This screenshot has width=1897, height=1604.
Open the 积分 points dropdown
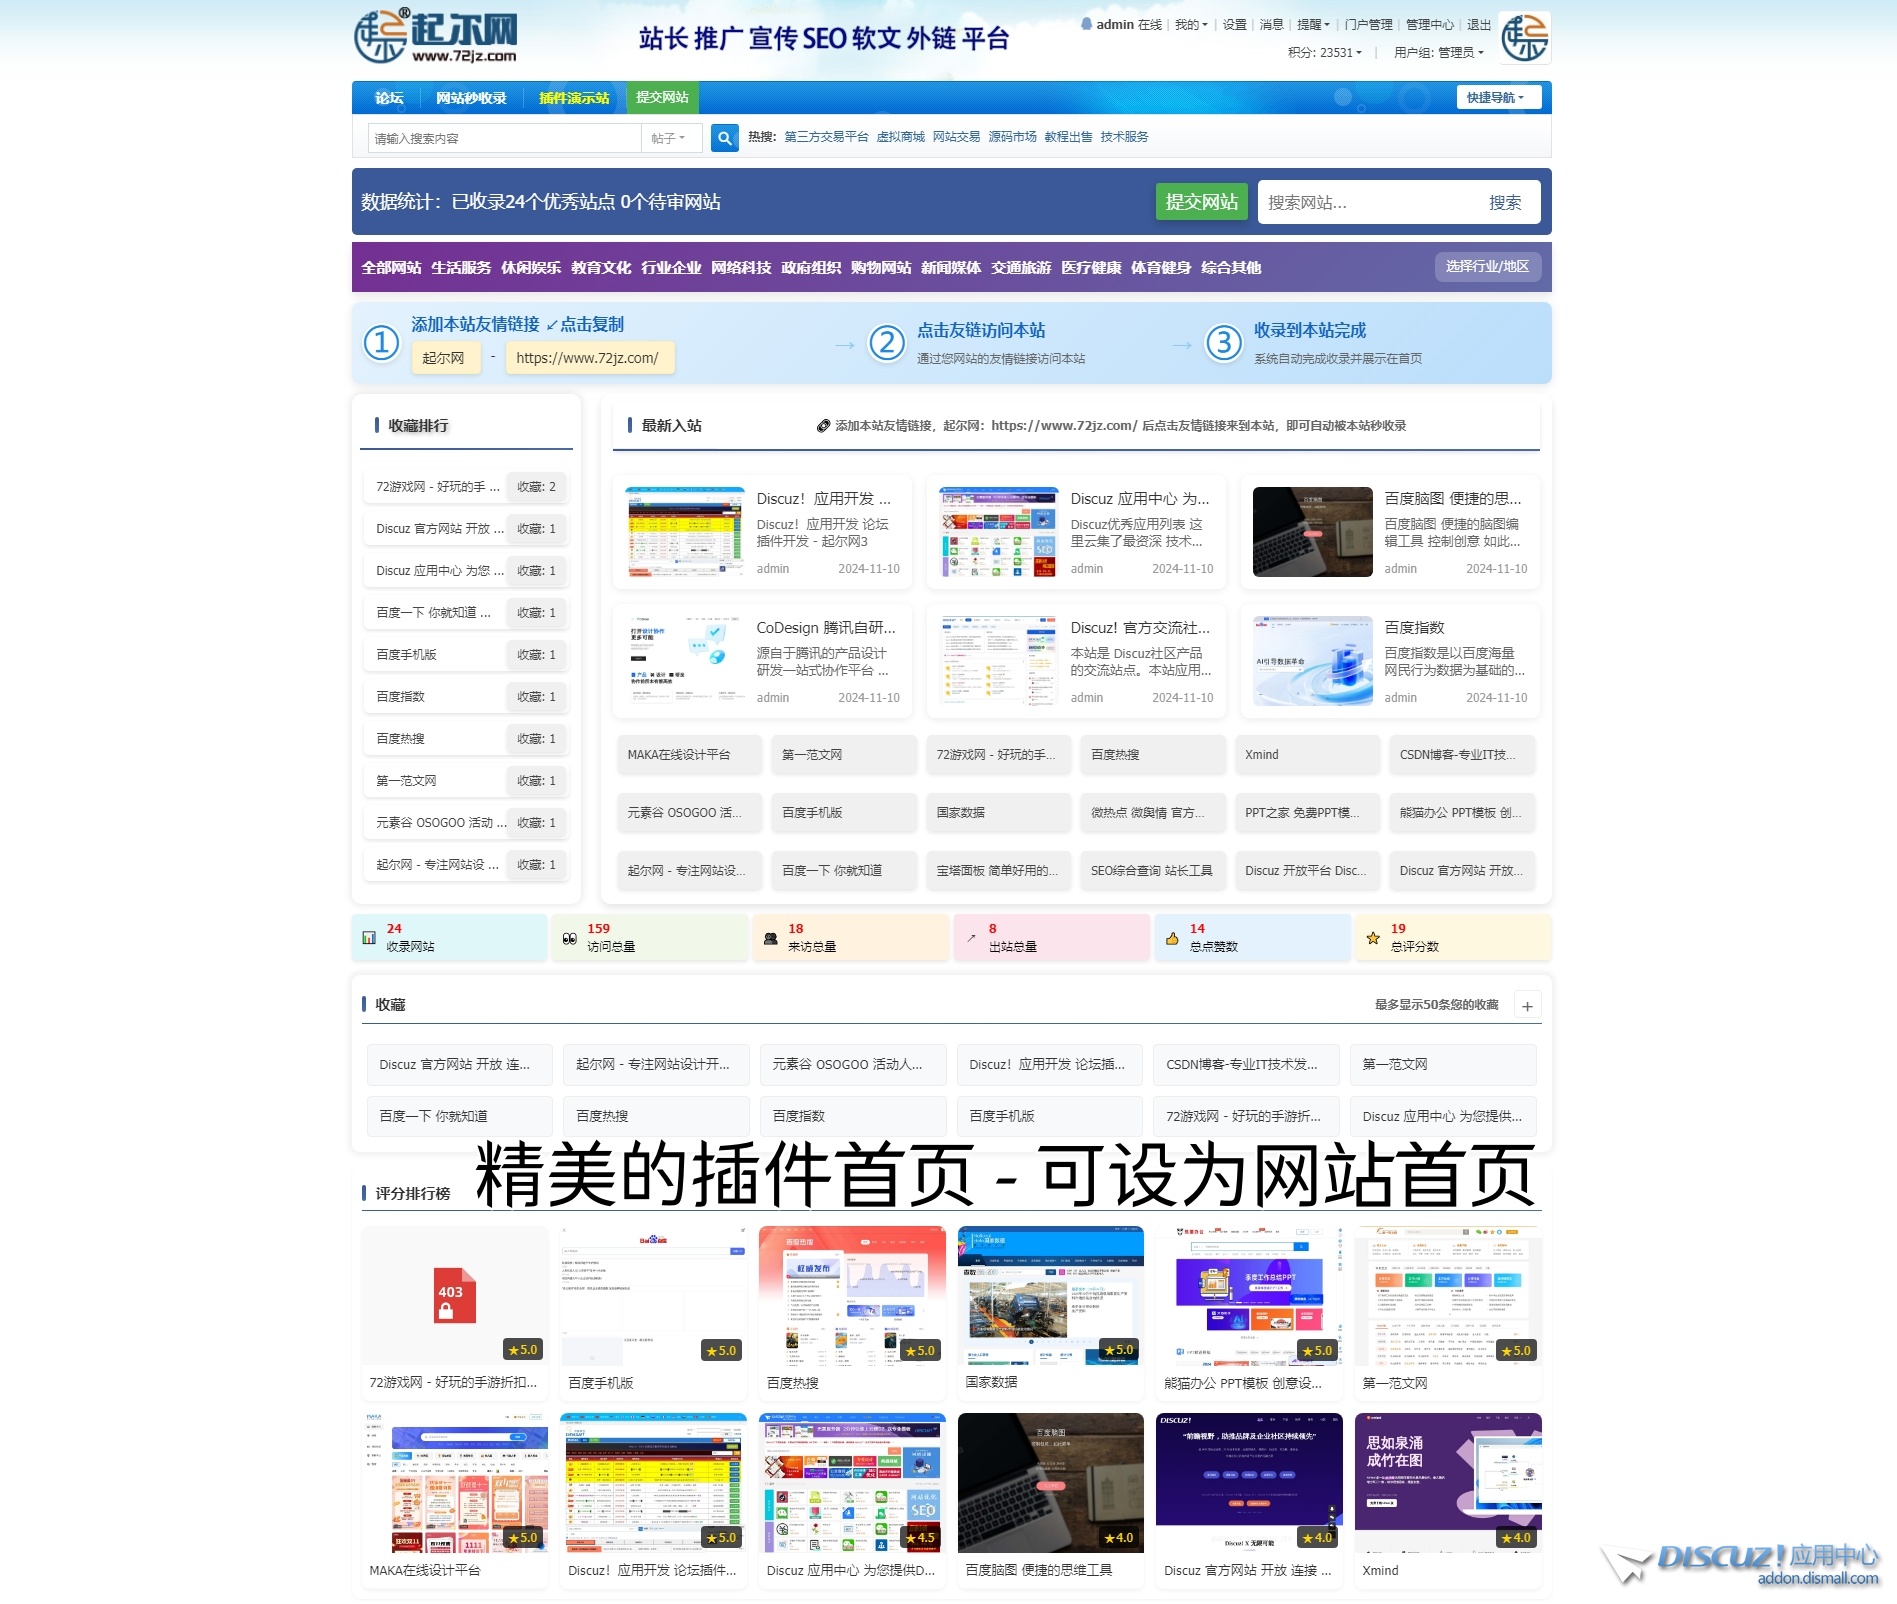[1324, 53]
